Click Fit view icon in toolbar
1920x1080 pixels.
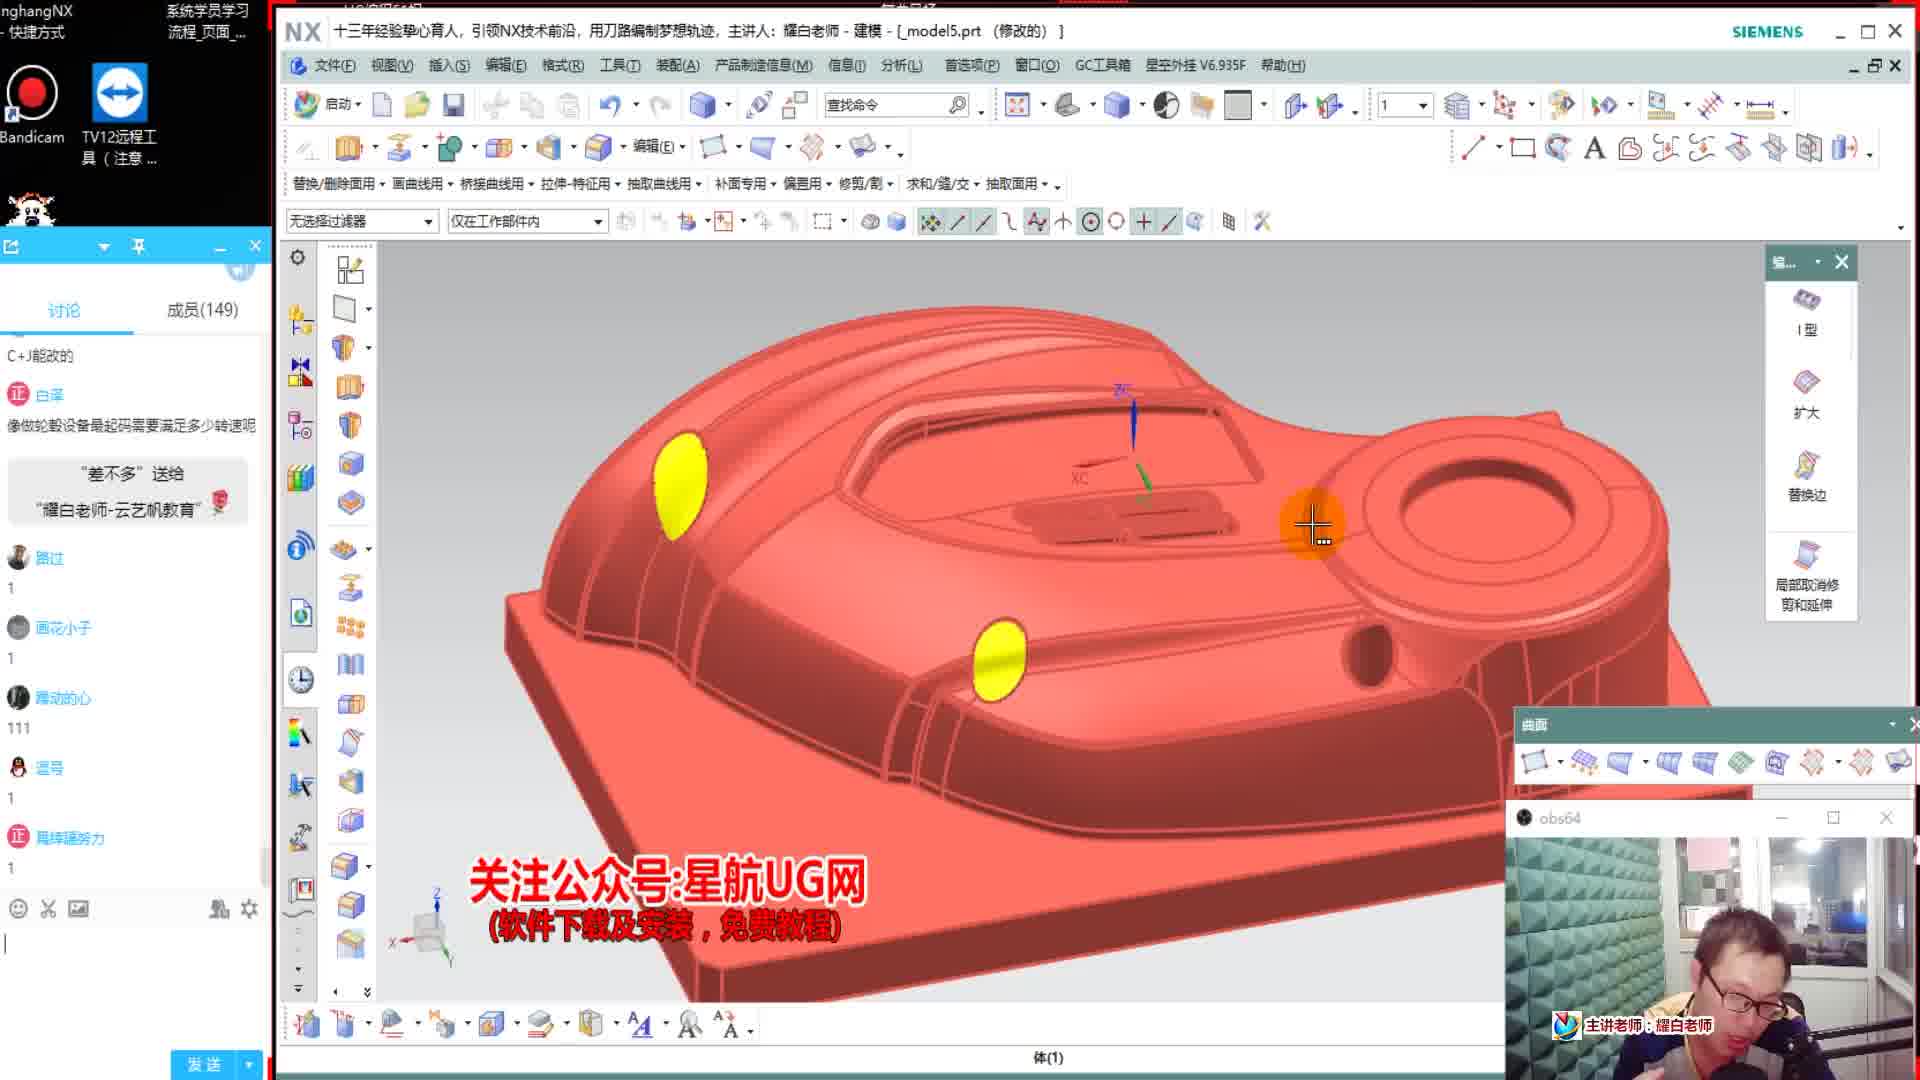(x=1017, y=105)
